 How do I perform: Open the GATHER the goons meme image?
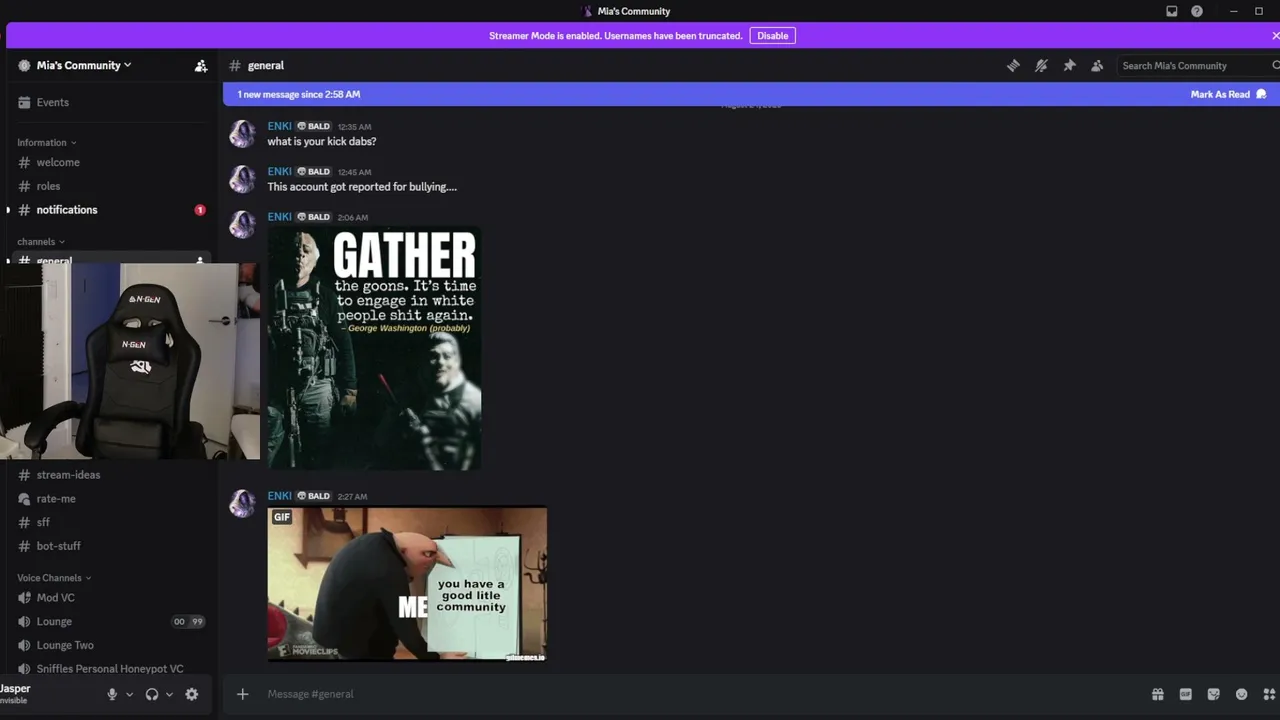374,348
